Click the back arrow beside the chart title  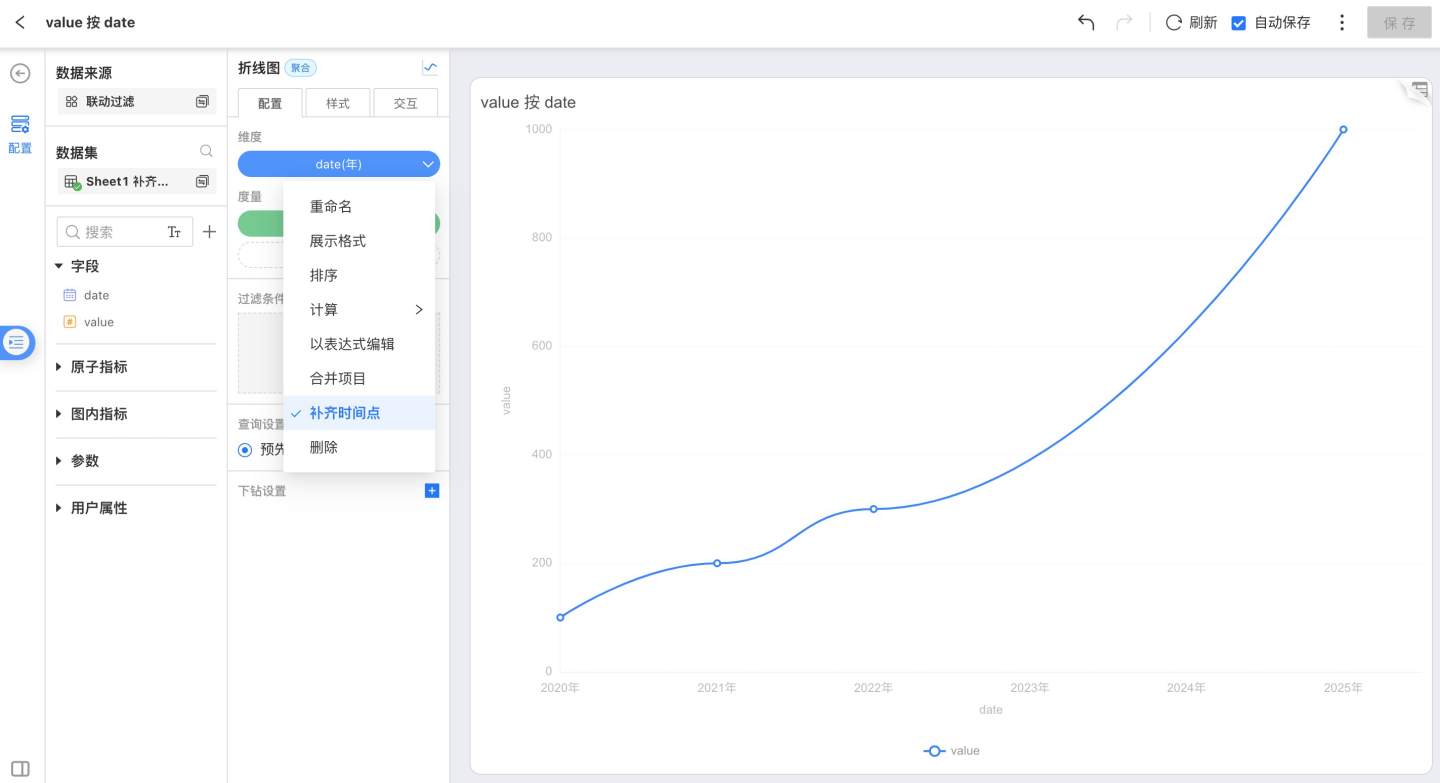[20, 22]
